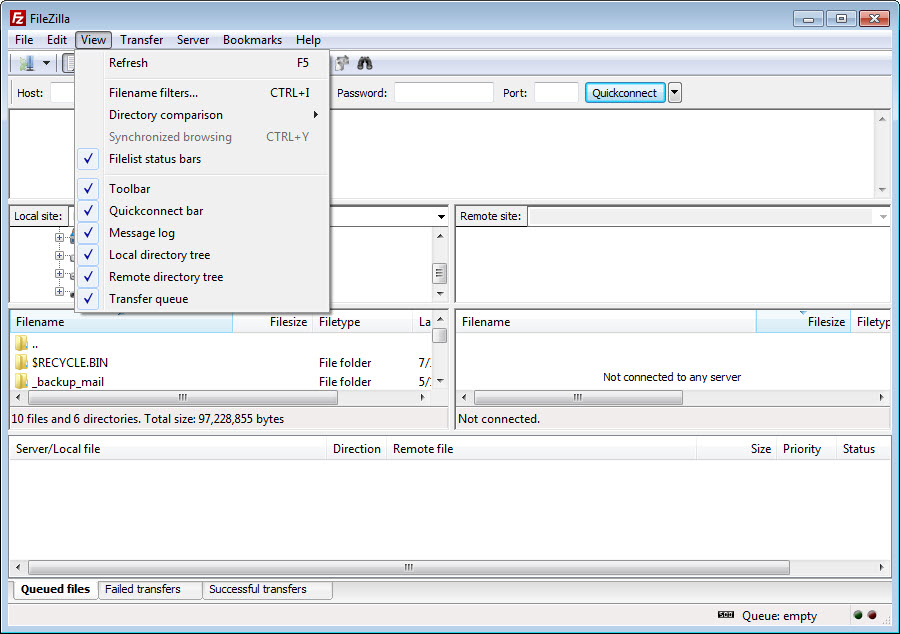Open the Bookmarks menu

[x=253, y=40]
